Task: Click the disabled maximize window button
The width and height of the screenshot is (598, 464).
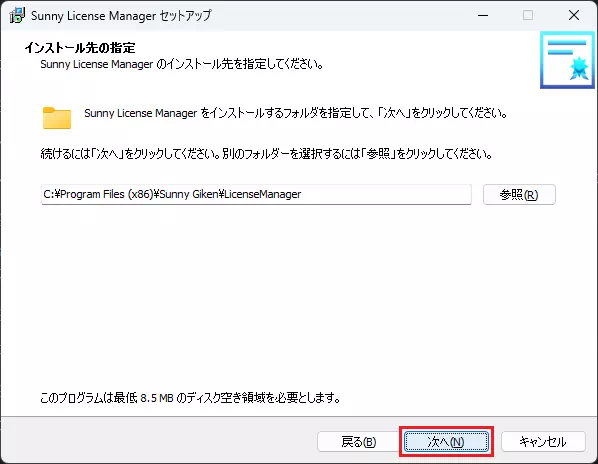Action: click(x=528, y=15)
